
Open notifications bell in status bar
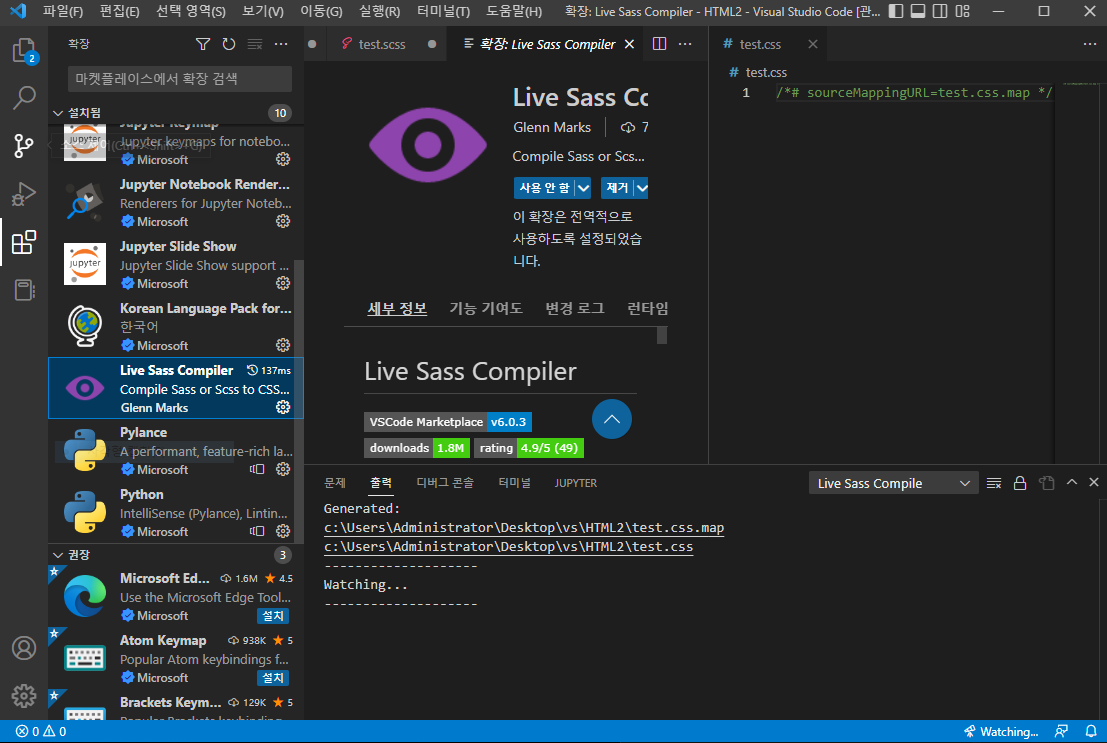point(1091,732)
